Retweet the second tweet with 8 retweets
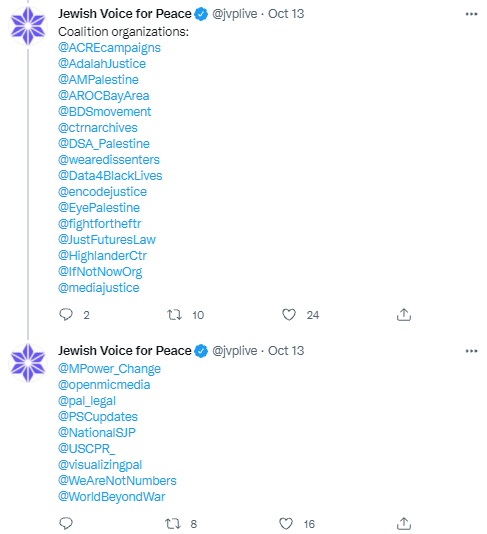The width and height of the screenshot is (487, 534). (x=173, y=523)
